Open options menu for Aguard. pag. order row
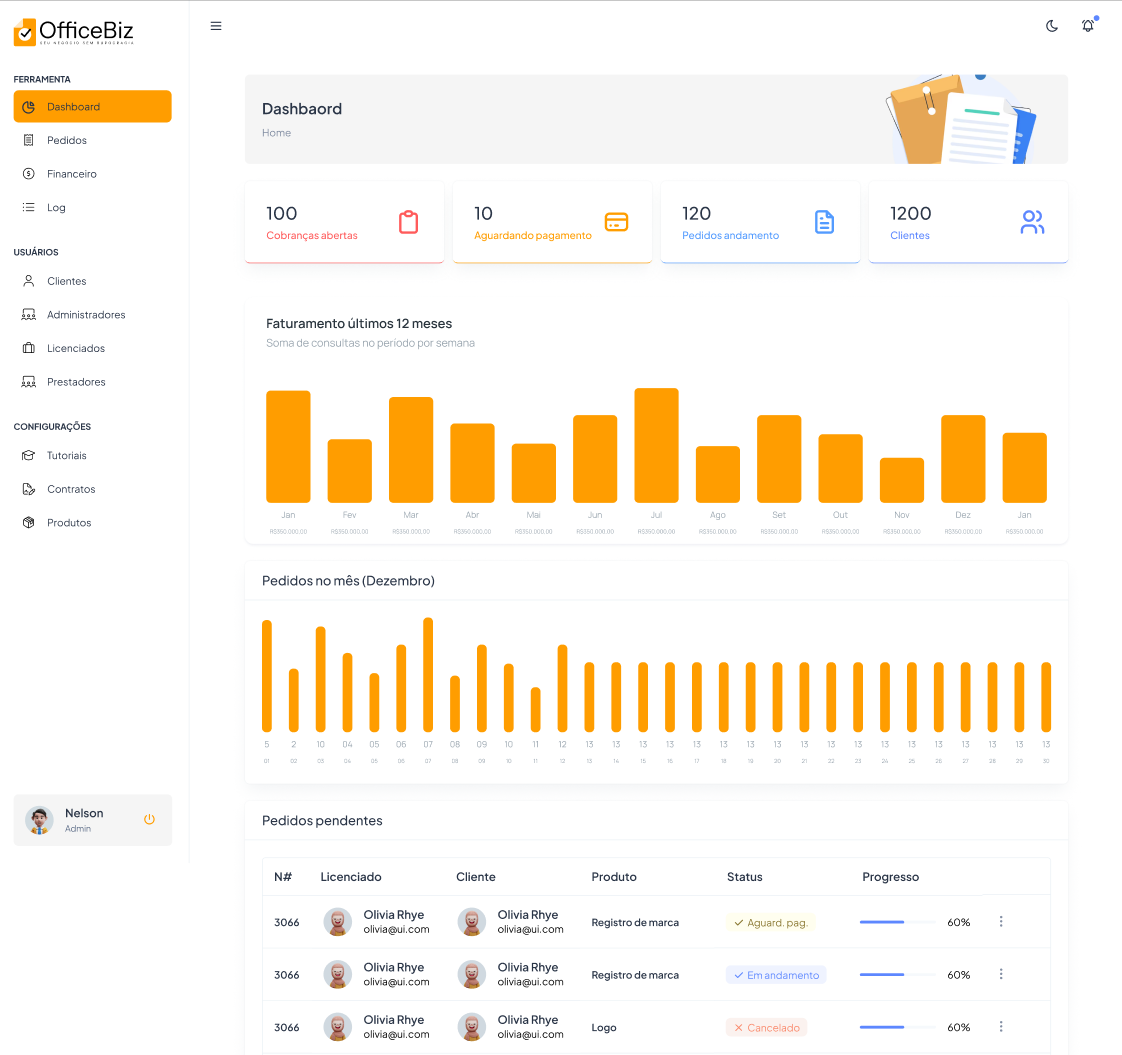 tap(1001, 922)
